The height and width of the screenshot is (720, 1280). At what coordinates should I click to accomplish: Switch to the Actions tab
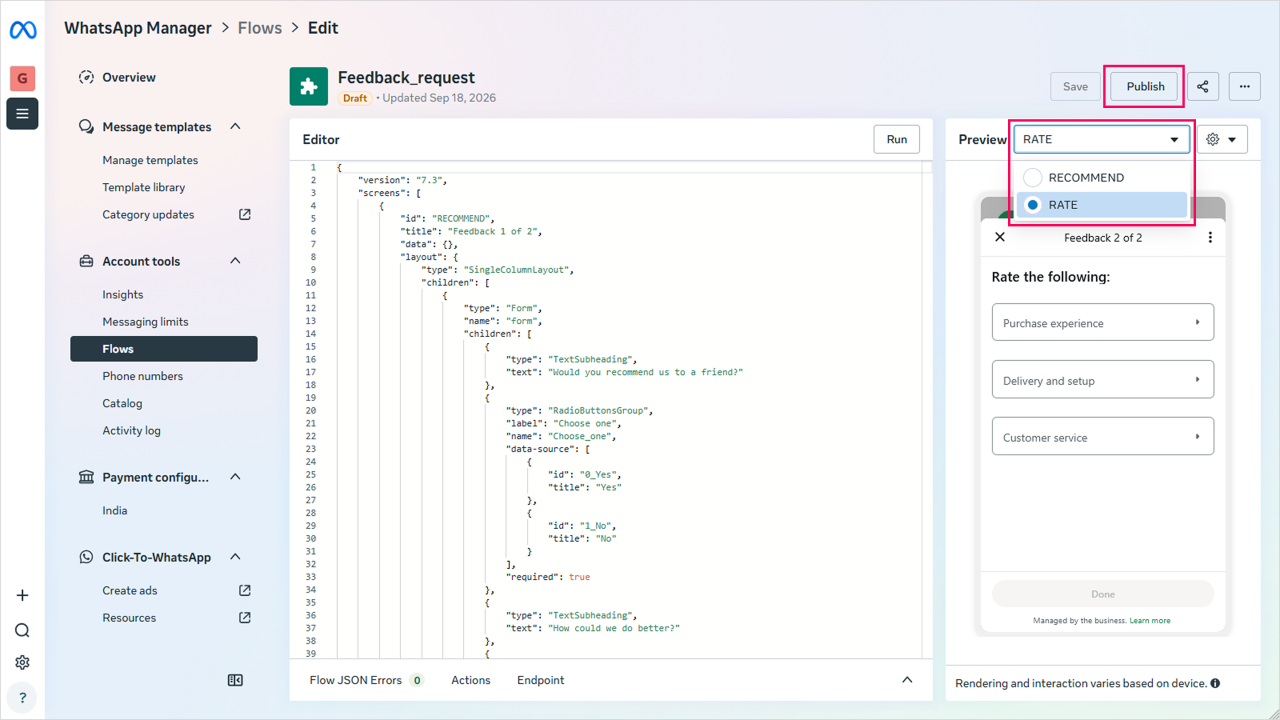[471, 680]
